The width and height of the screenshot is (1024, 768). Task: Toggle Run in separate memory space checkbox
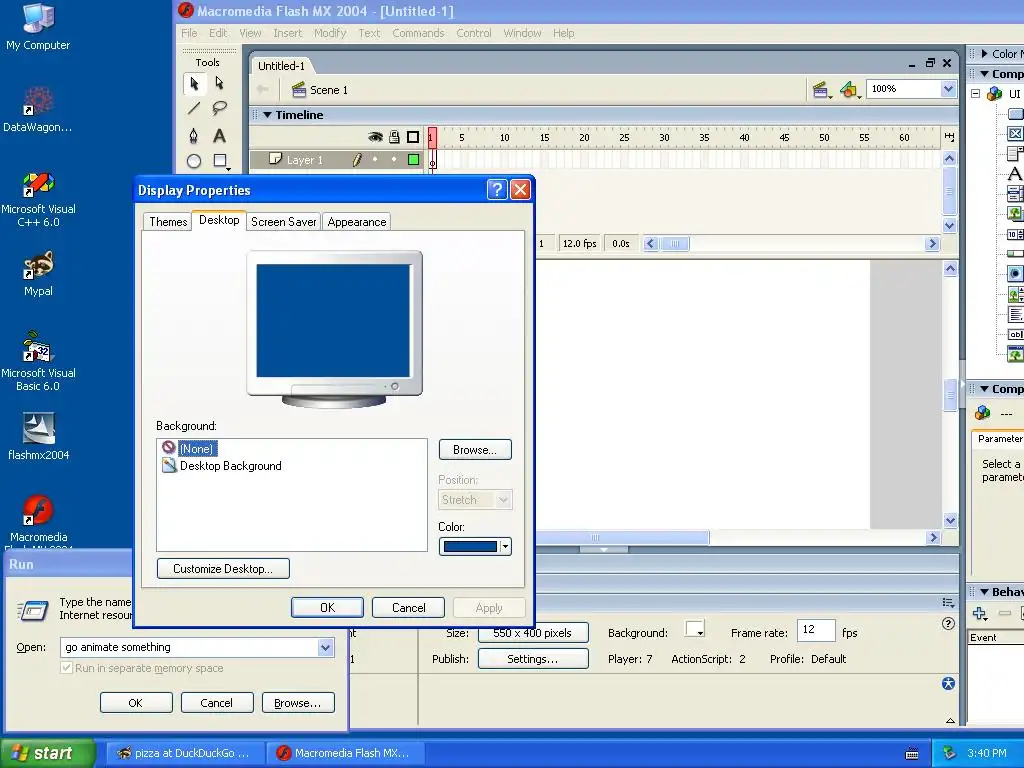(66, 668)
